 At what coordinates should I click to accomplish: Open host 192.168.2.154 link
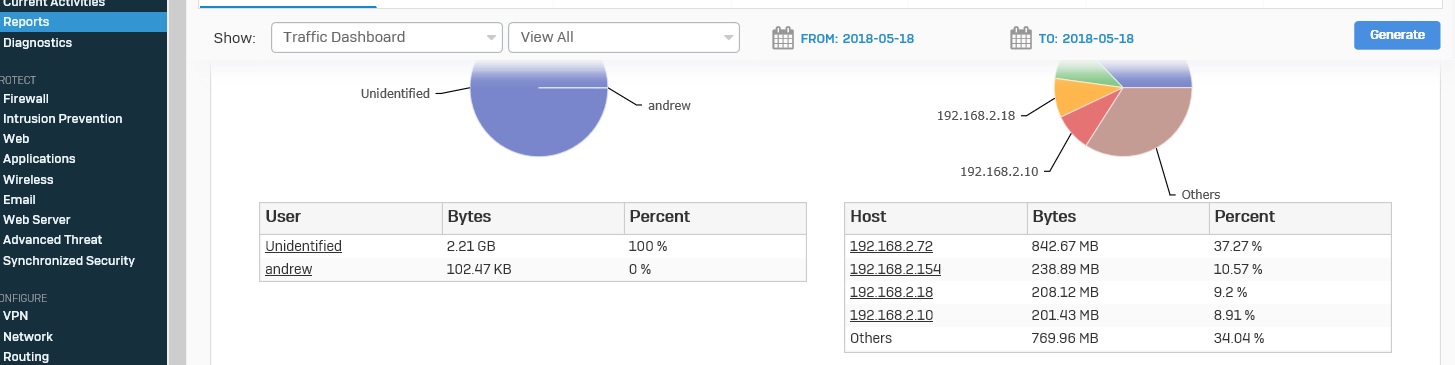(x=895, y=269)
